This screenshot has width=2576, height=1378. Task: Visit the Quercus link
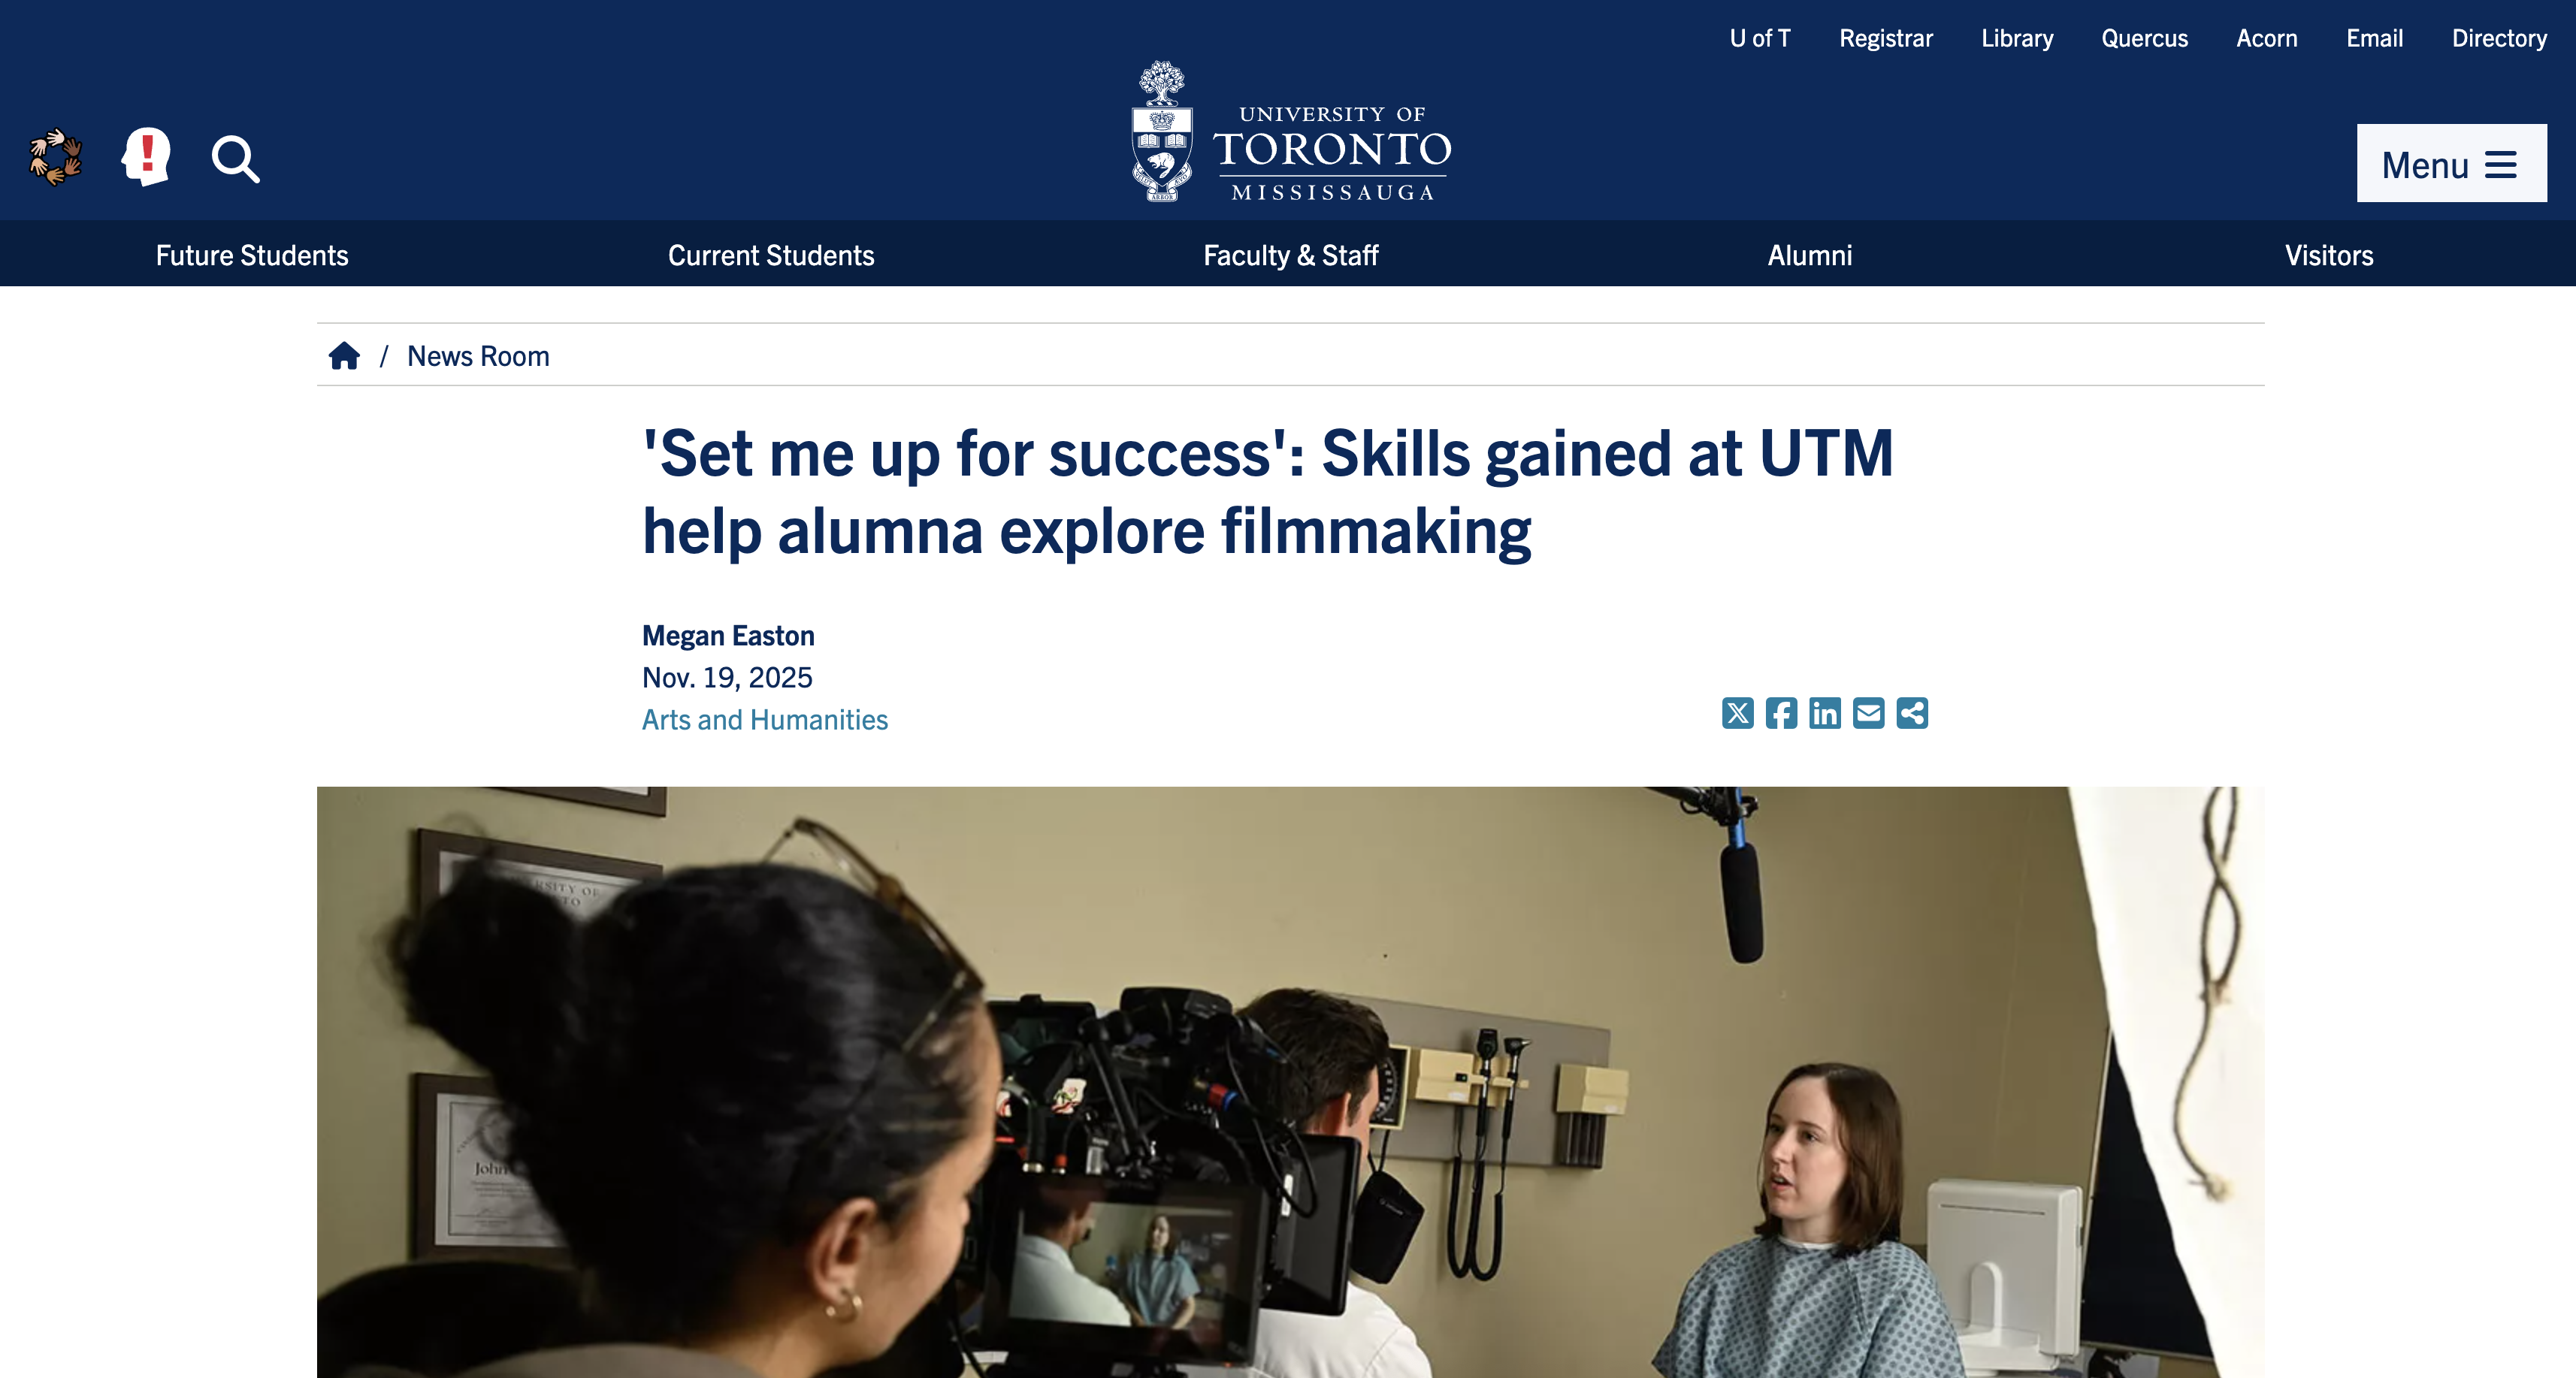2144,38
